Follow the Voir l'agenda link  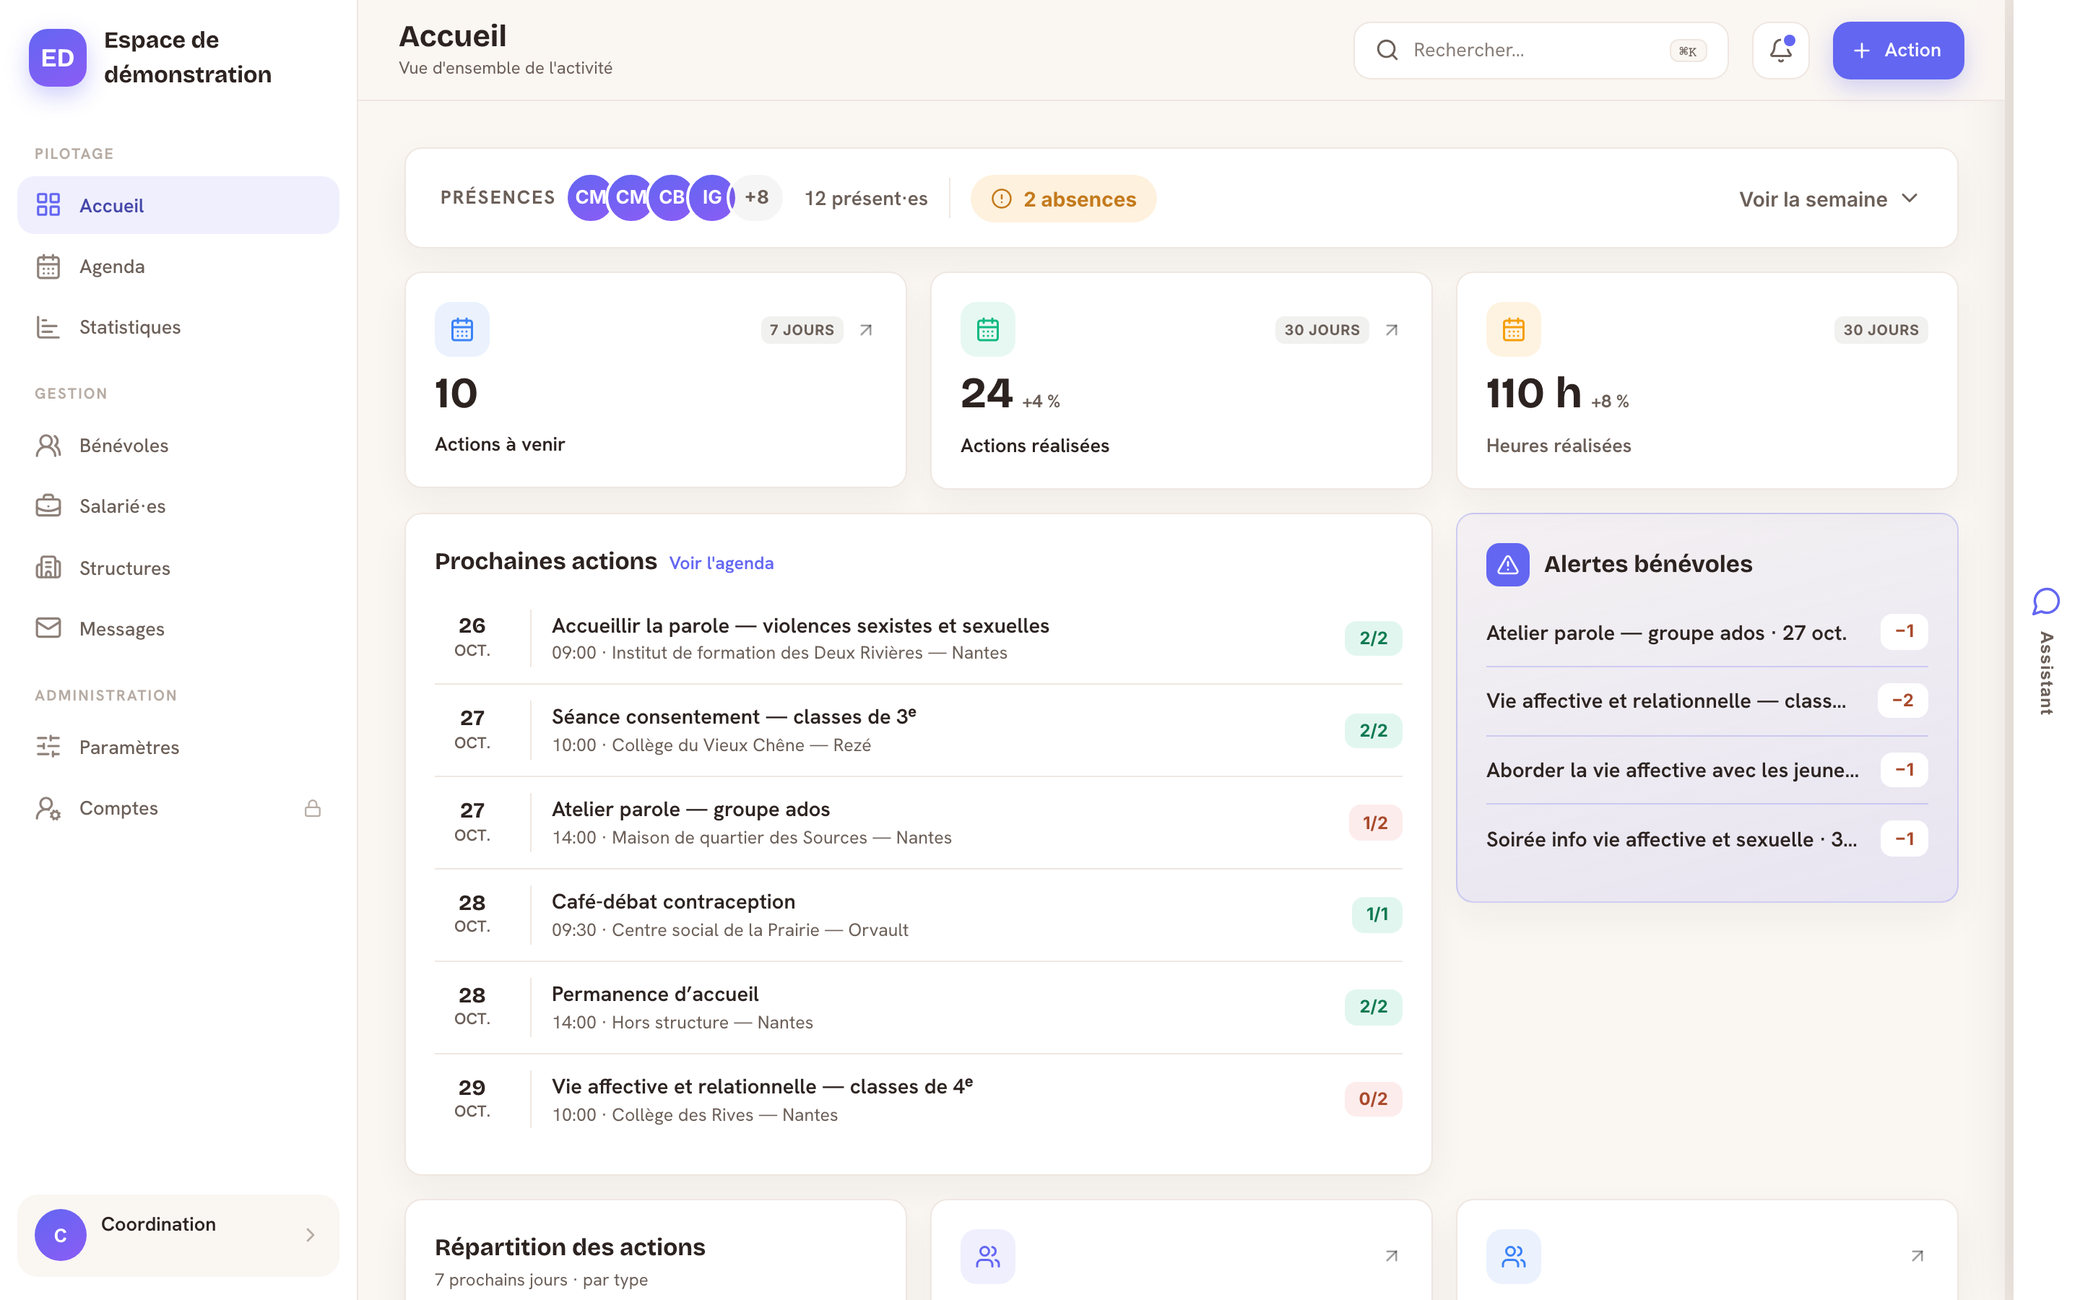pyautogui.click(x=721, y=563)
